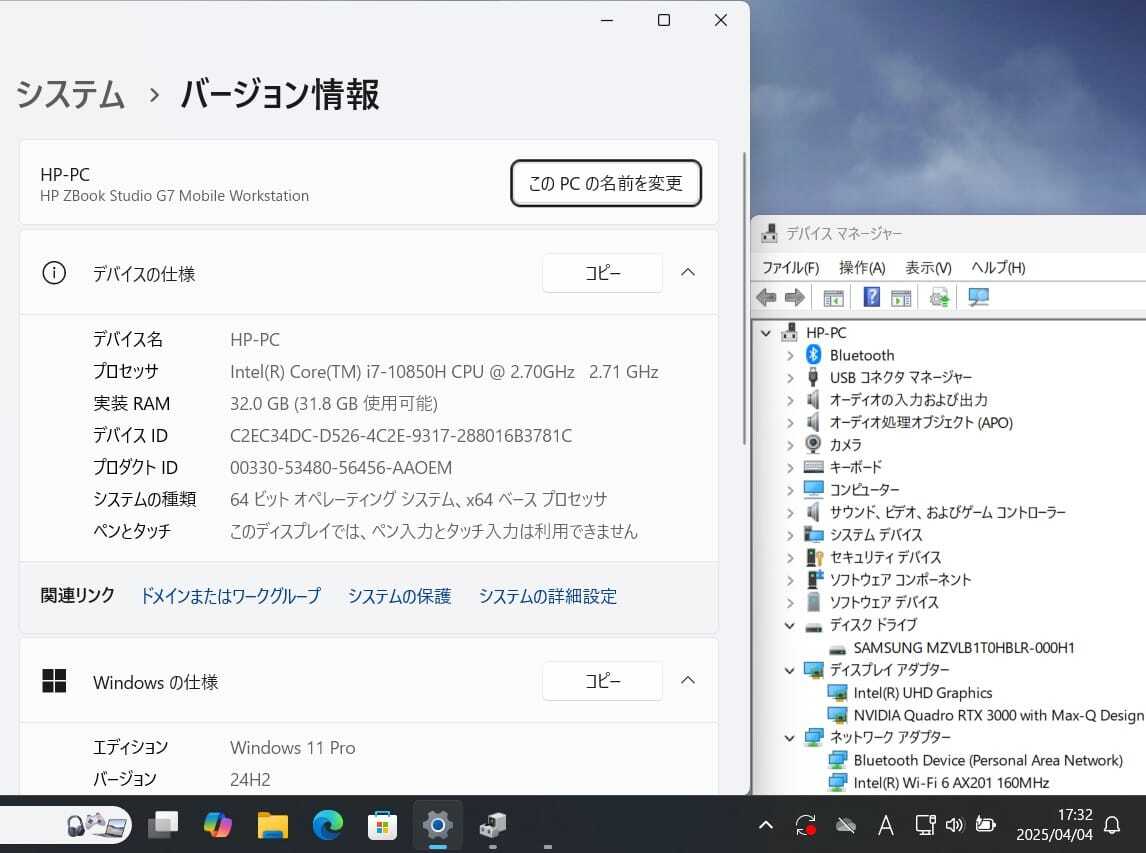Open ドメインまたはワークグループ link

click(230, 596)
